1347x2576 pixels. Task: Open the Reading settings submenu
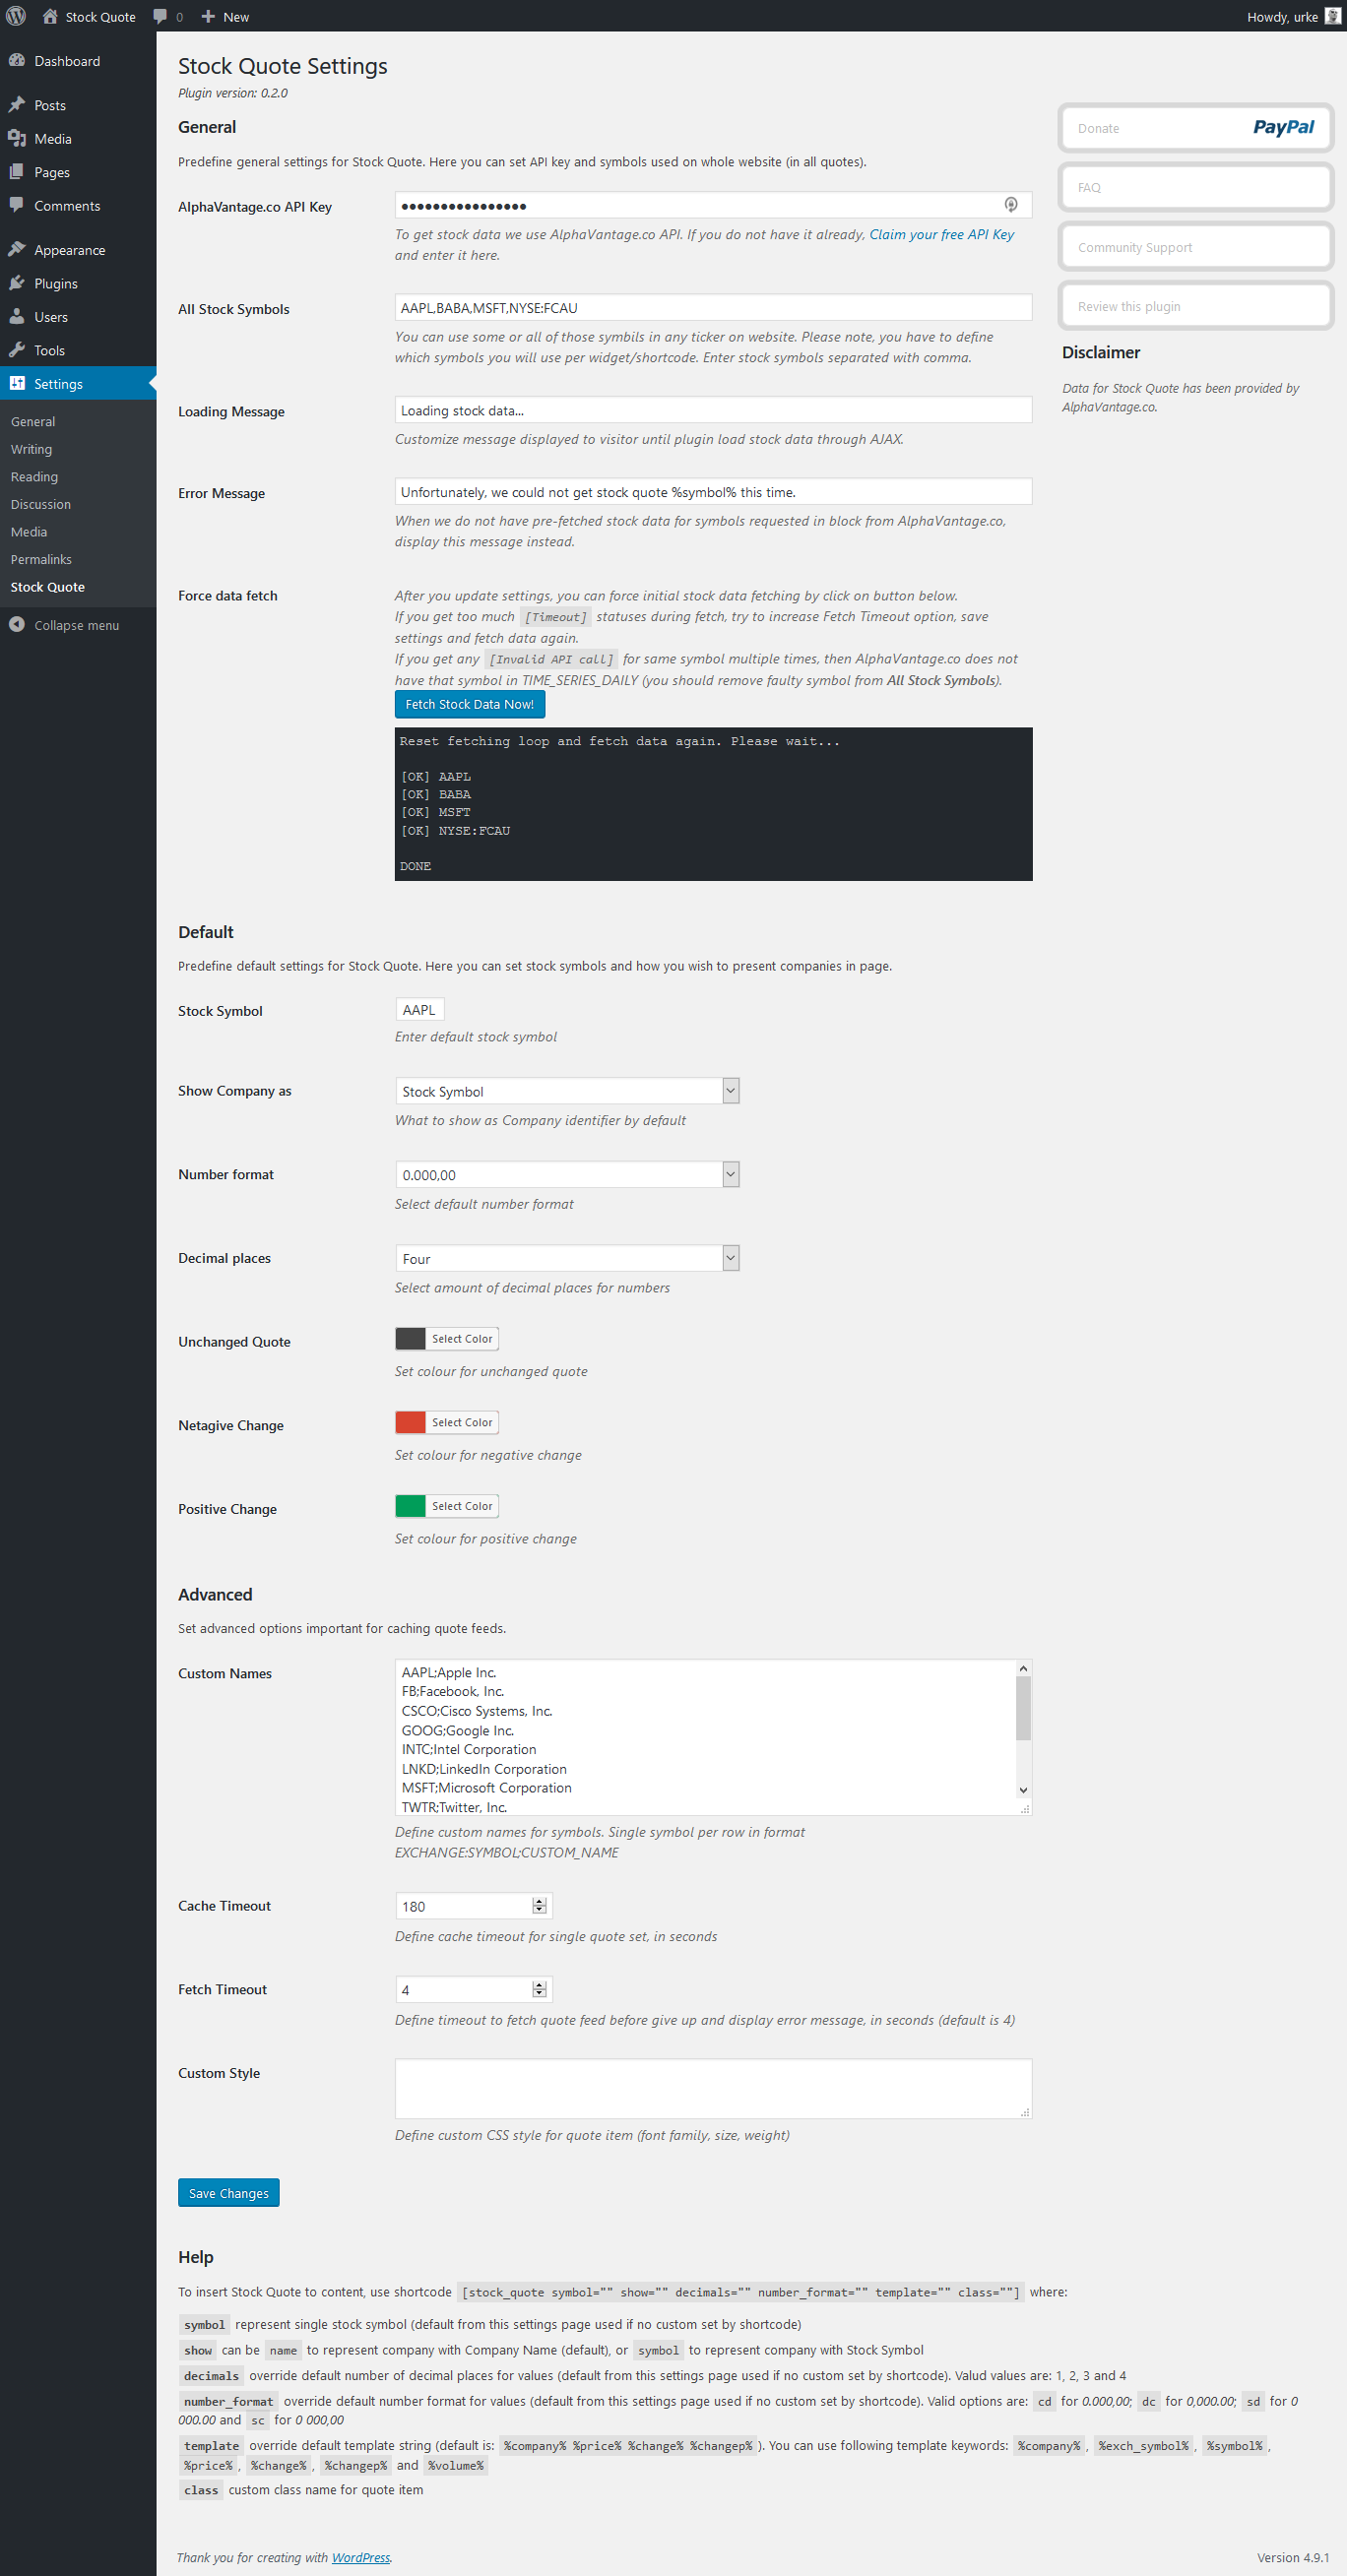(x=34, y=477)
